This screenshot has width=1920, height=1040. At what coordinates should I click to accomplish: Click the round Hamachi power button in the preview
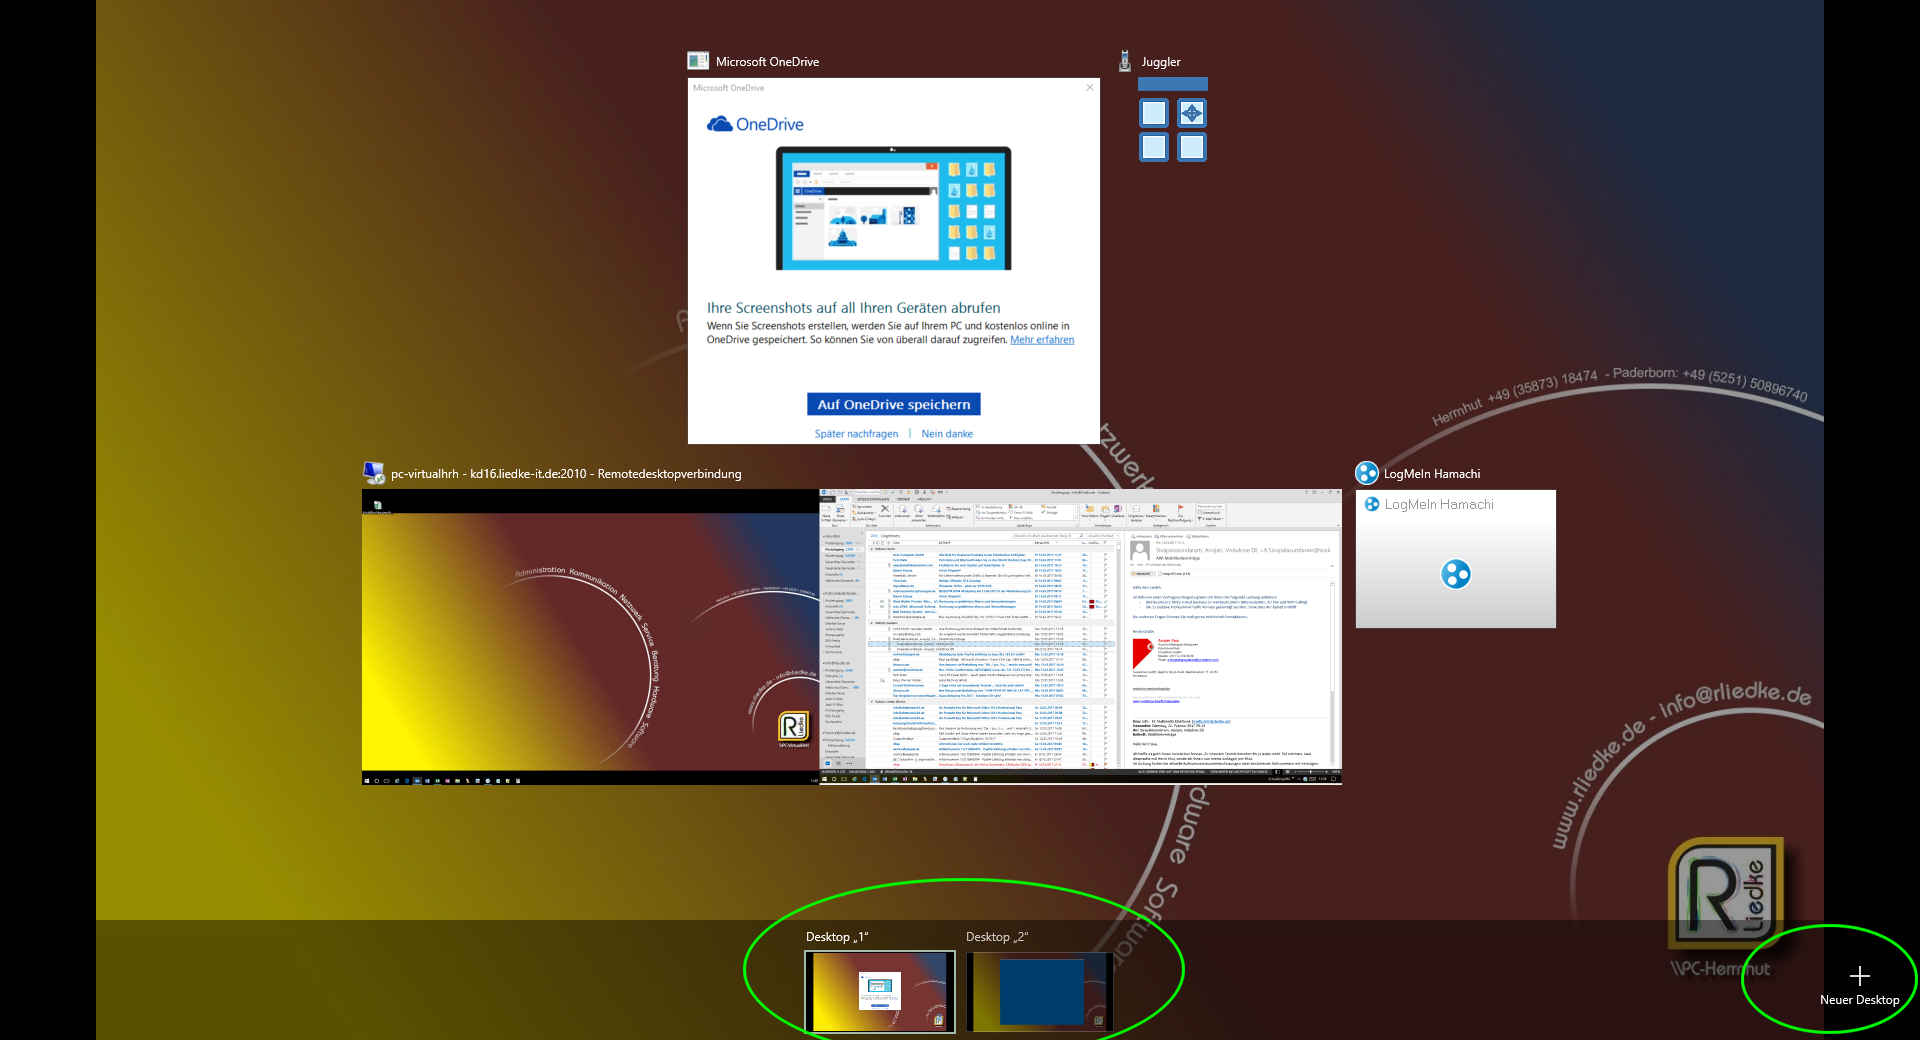[x=1455, y=574]
